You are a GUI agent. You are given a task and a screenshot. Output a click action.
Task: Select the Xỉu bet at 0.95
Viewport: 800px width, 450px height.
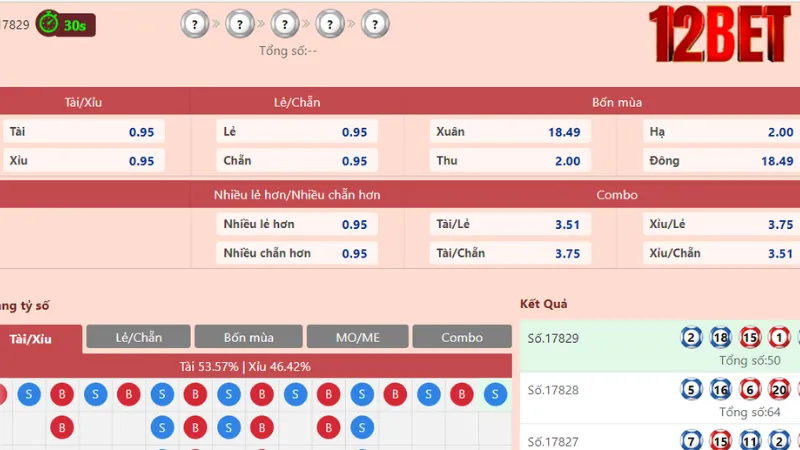pos(84,161)
